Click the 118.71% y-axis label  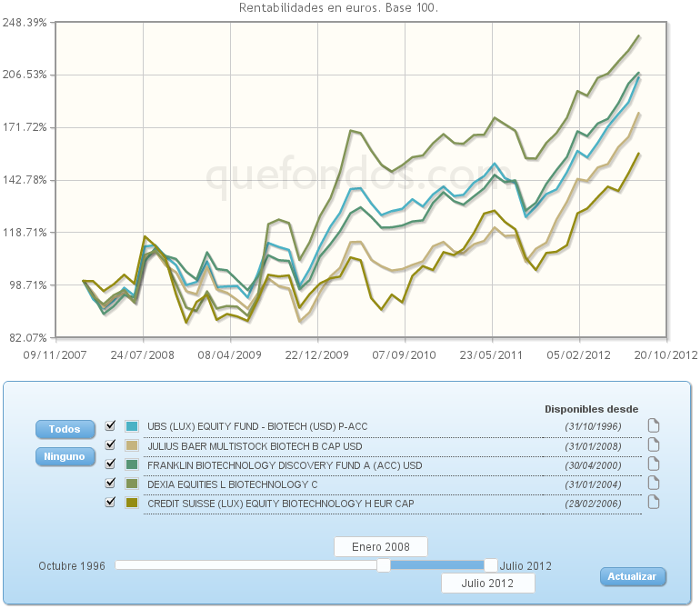(25, 233)
